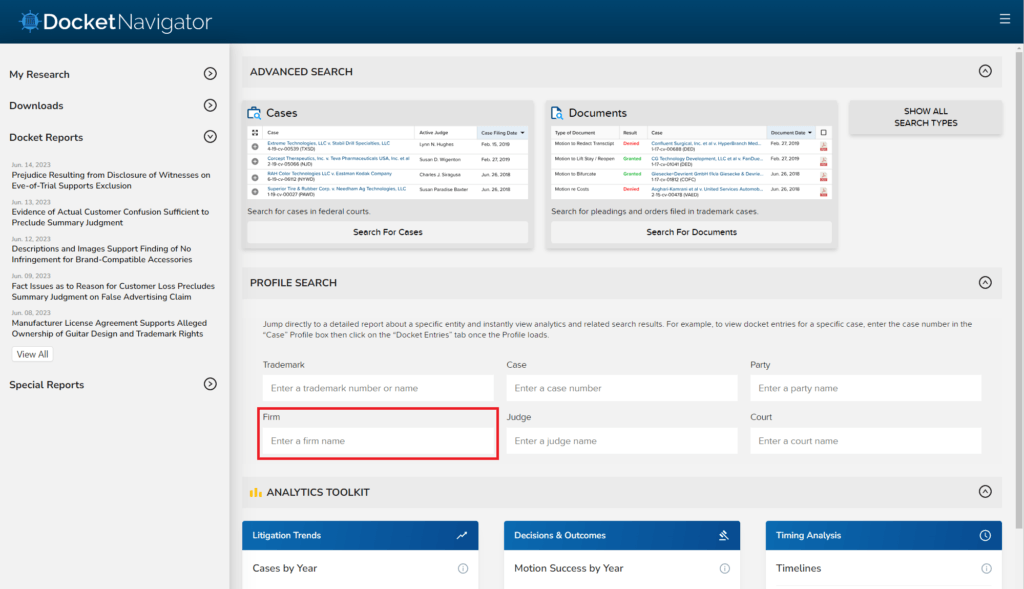Focus the Firm name input field
1024x589 pixels.
tap(378, 441)
